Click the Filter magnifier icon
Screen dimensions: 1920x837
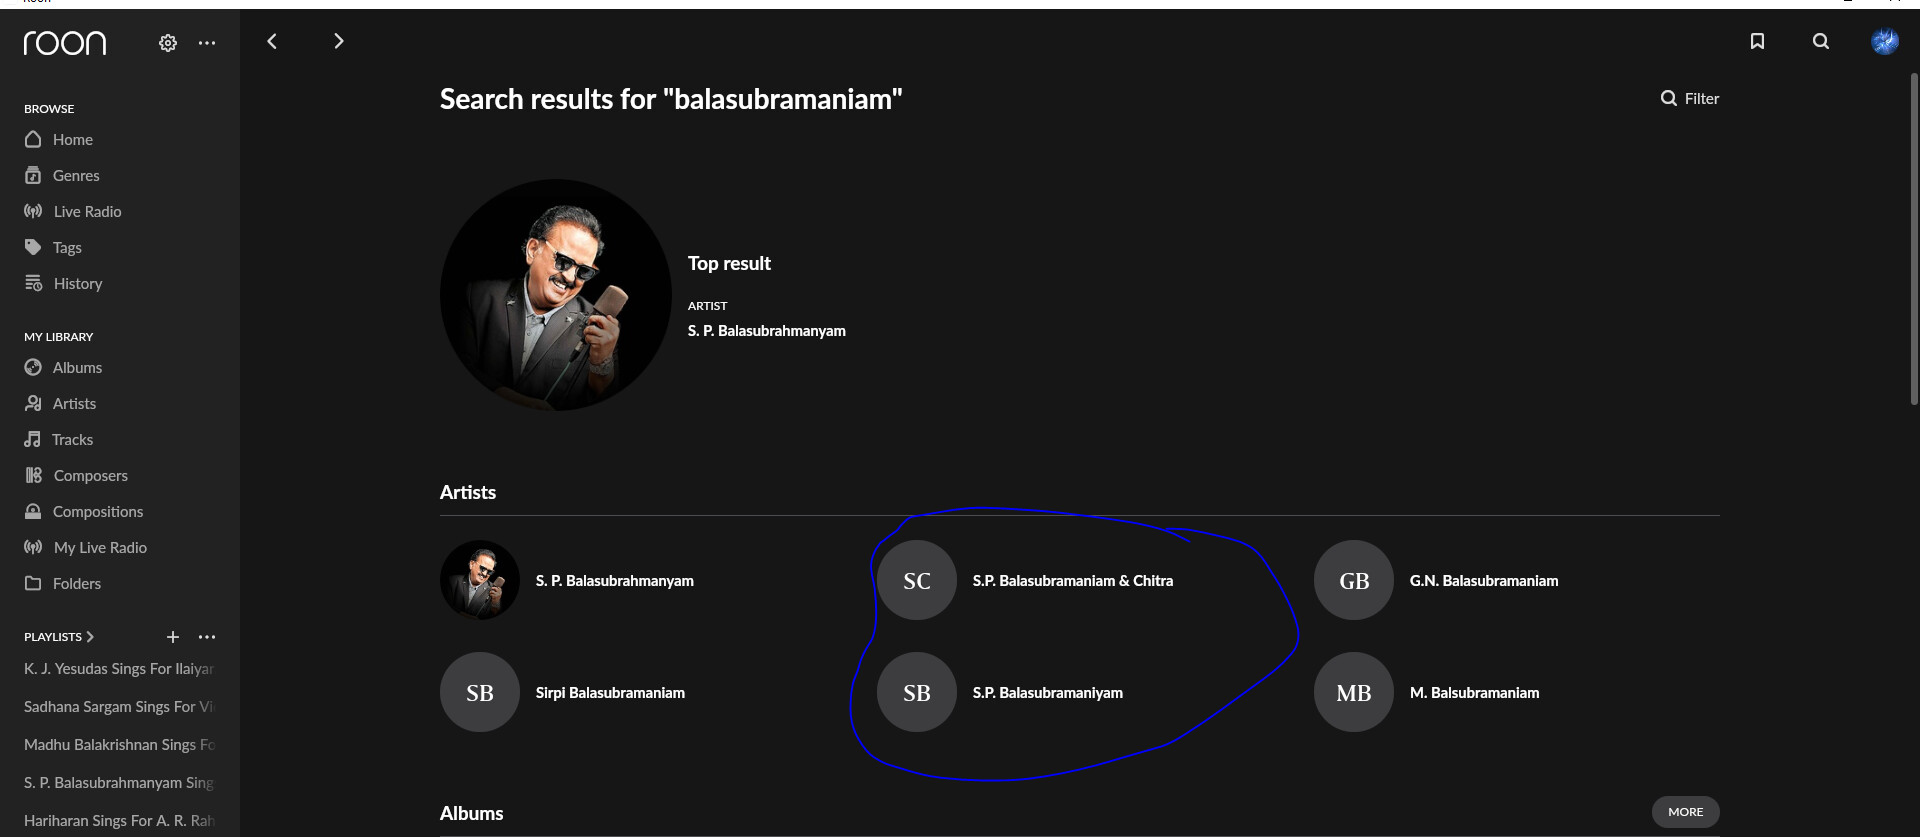(1668, 98)
